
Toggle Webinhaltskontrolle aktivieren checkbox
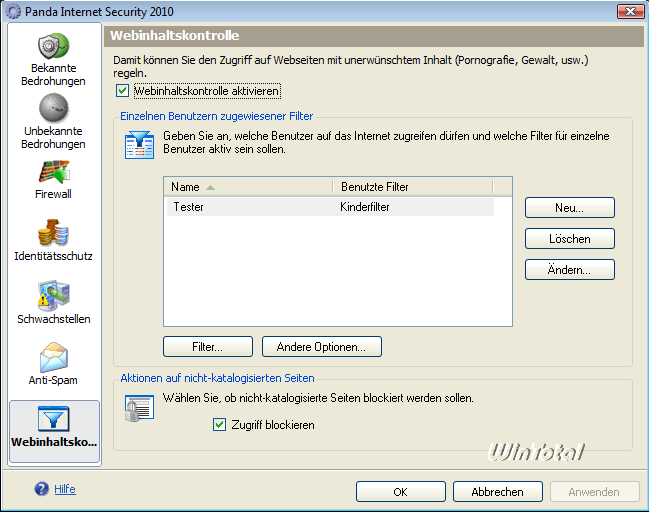coord(123,91)
